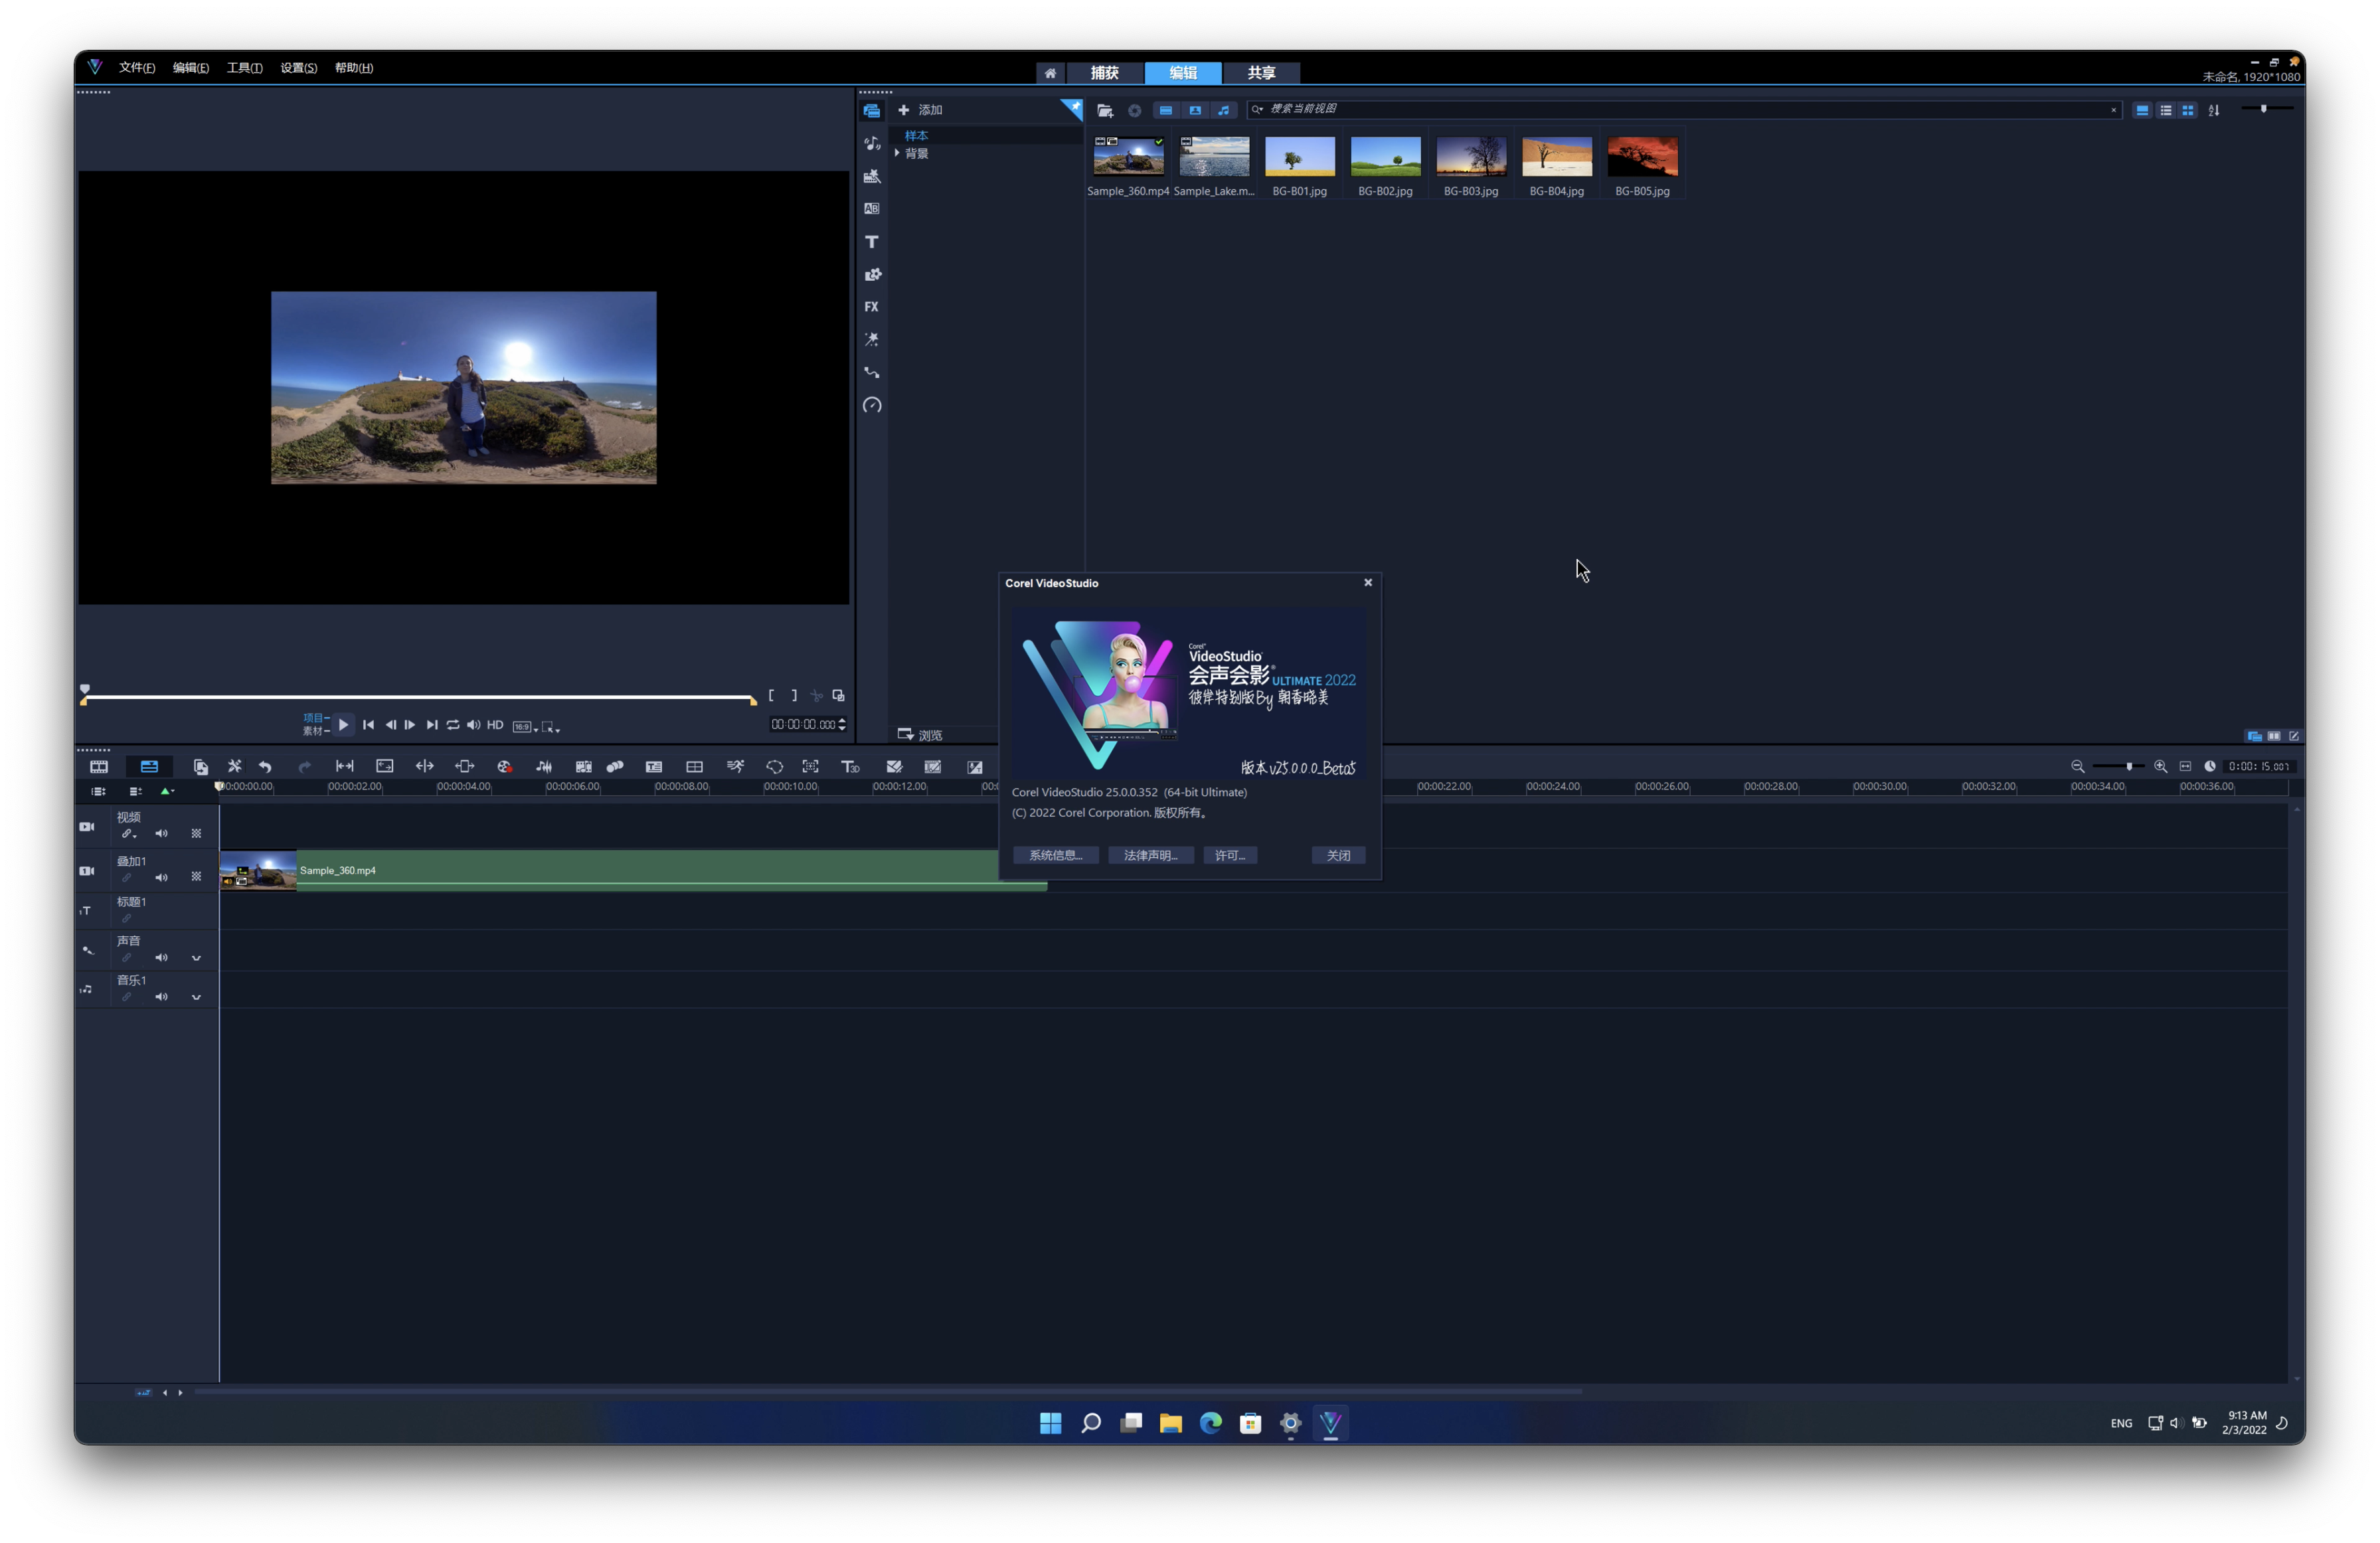Toggle audio files visibility in library
The width and height of the screenshot is (2380, 1543).
click(1224, 110)
